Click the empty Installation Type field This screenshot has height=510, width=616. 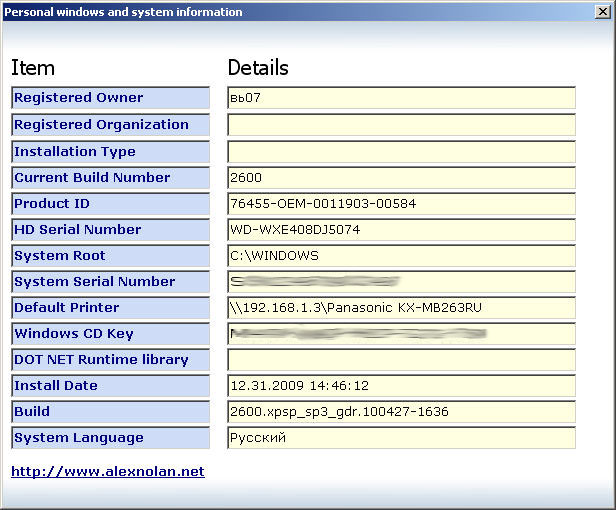pyautogui.click(x=401, y=152)
